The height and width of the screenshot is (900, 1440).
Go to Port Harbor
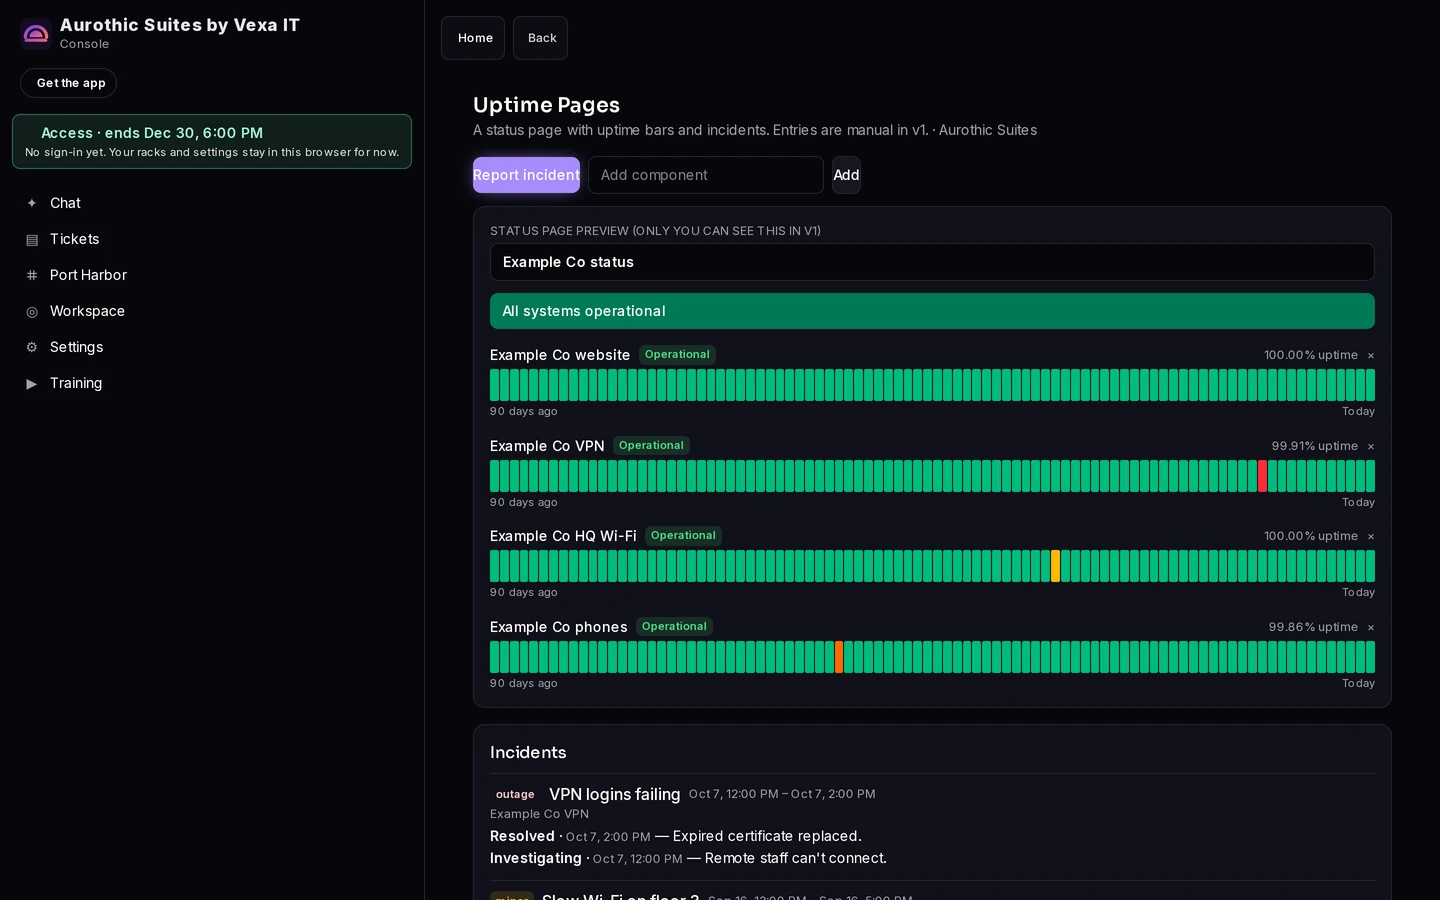212,275
